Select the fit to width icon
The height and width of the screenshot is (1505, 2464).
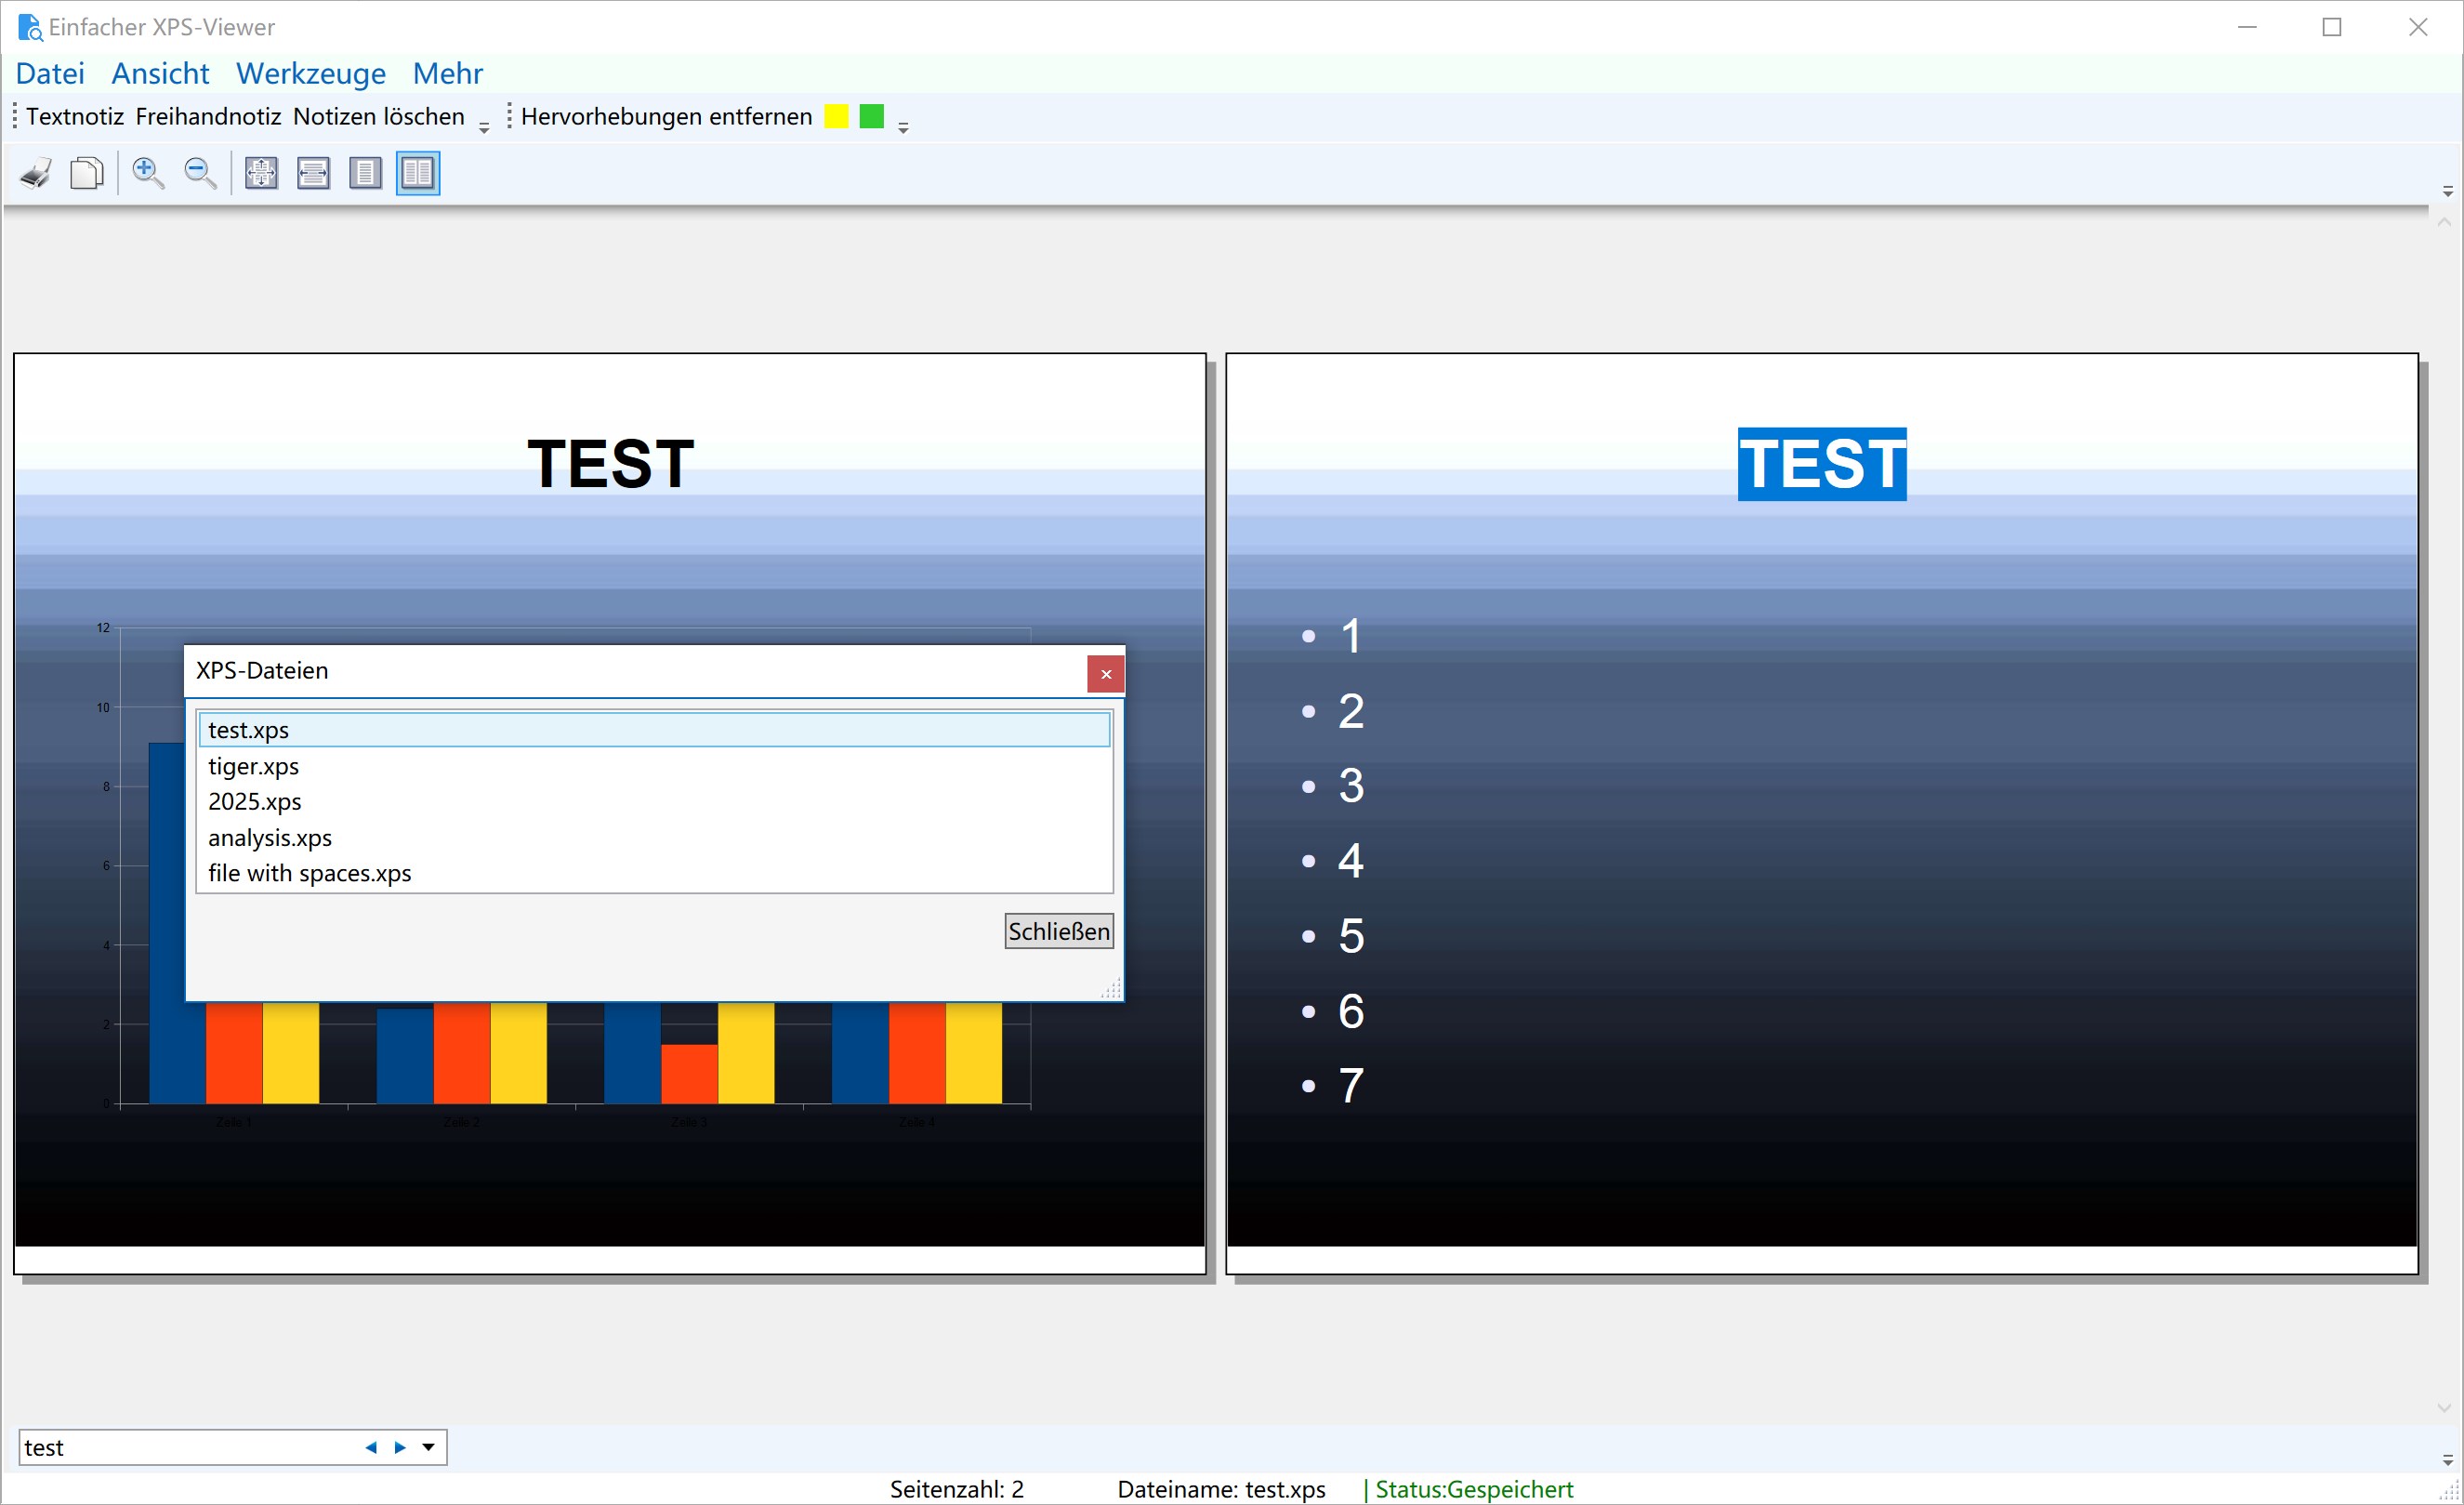(x=313, y=173)
